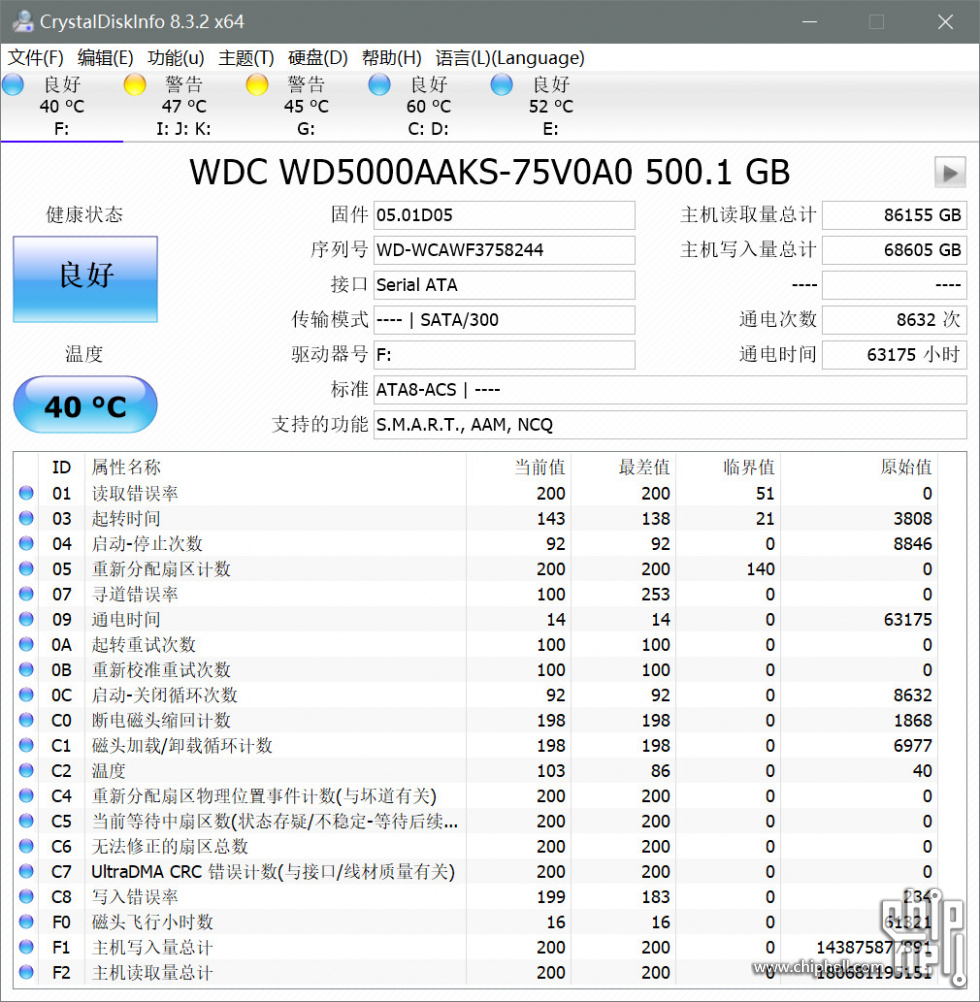
Task: Click the blue status orb for drive E:
Action: click(x=501, y=84)
